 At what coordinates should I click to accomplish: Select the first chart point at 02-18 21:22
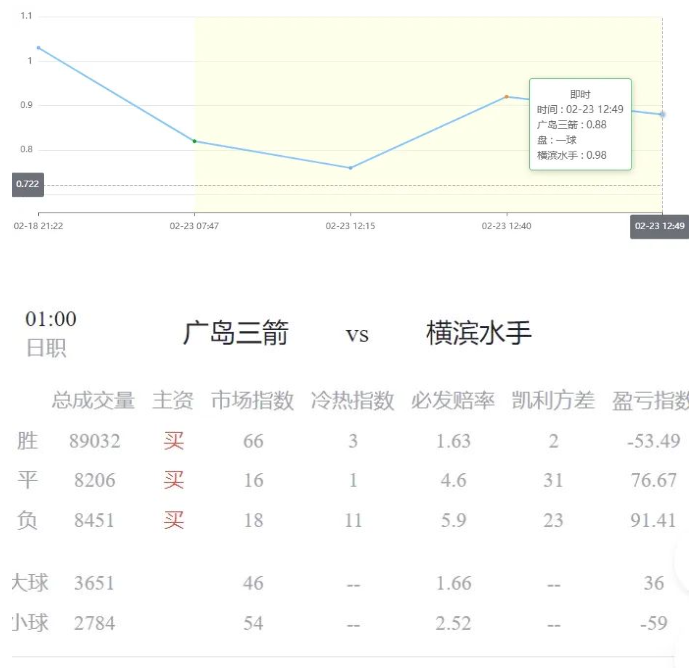point(39,47)
